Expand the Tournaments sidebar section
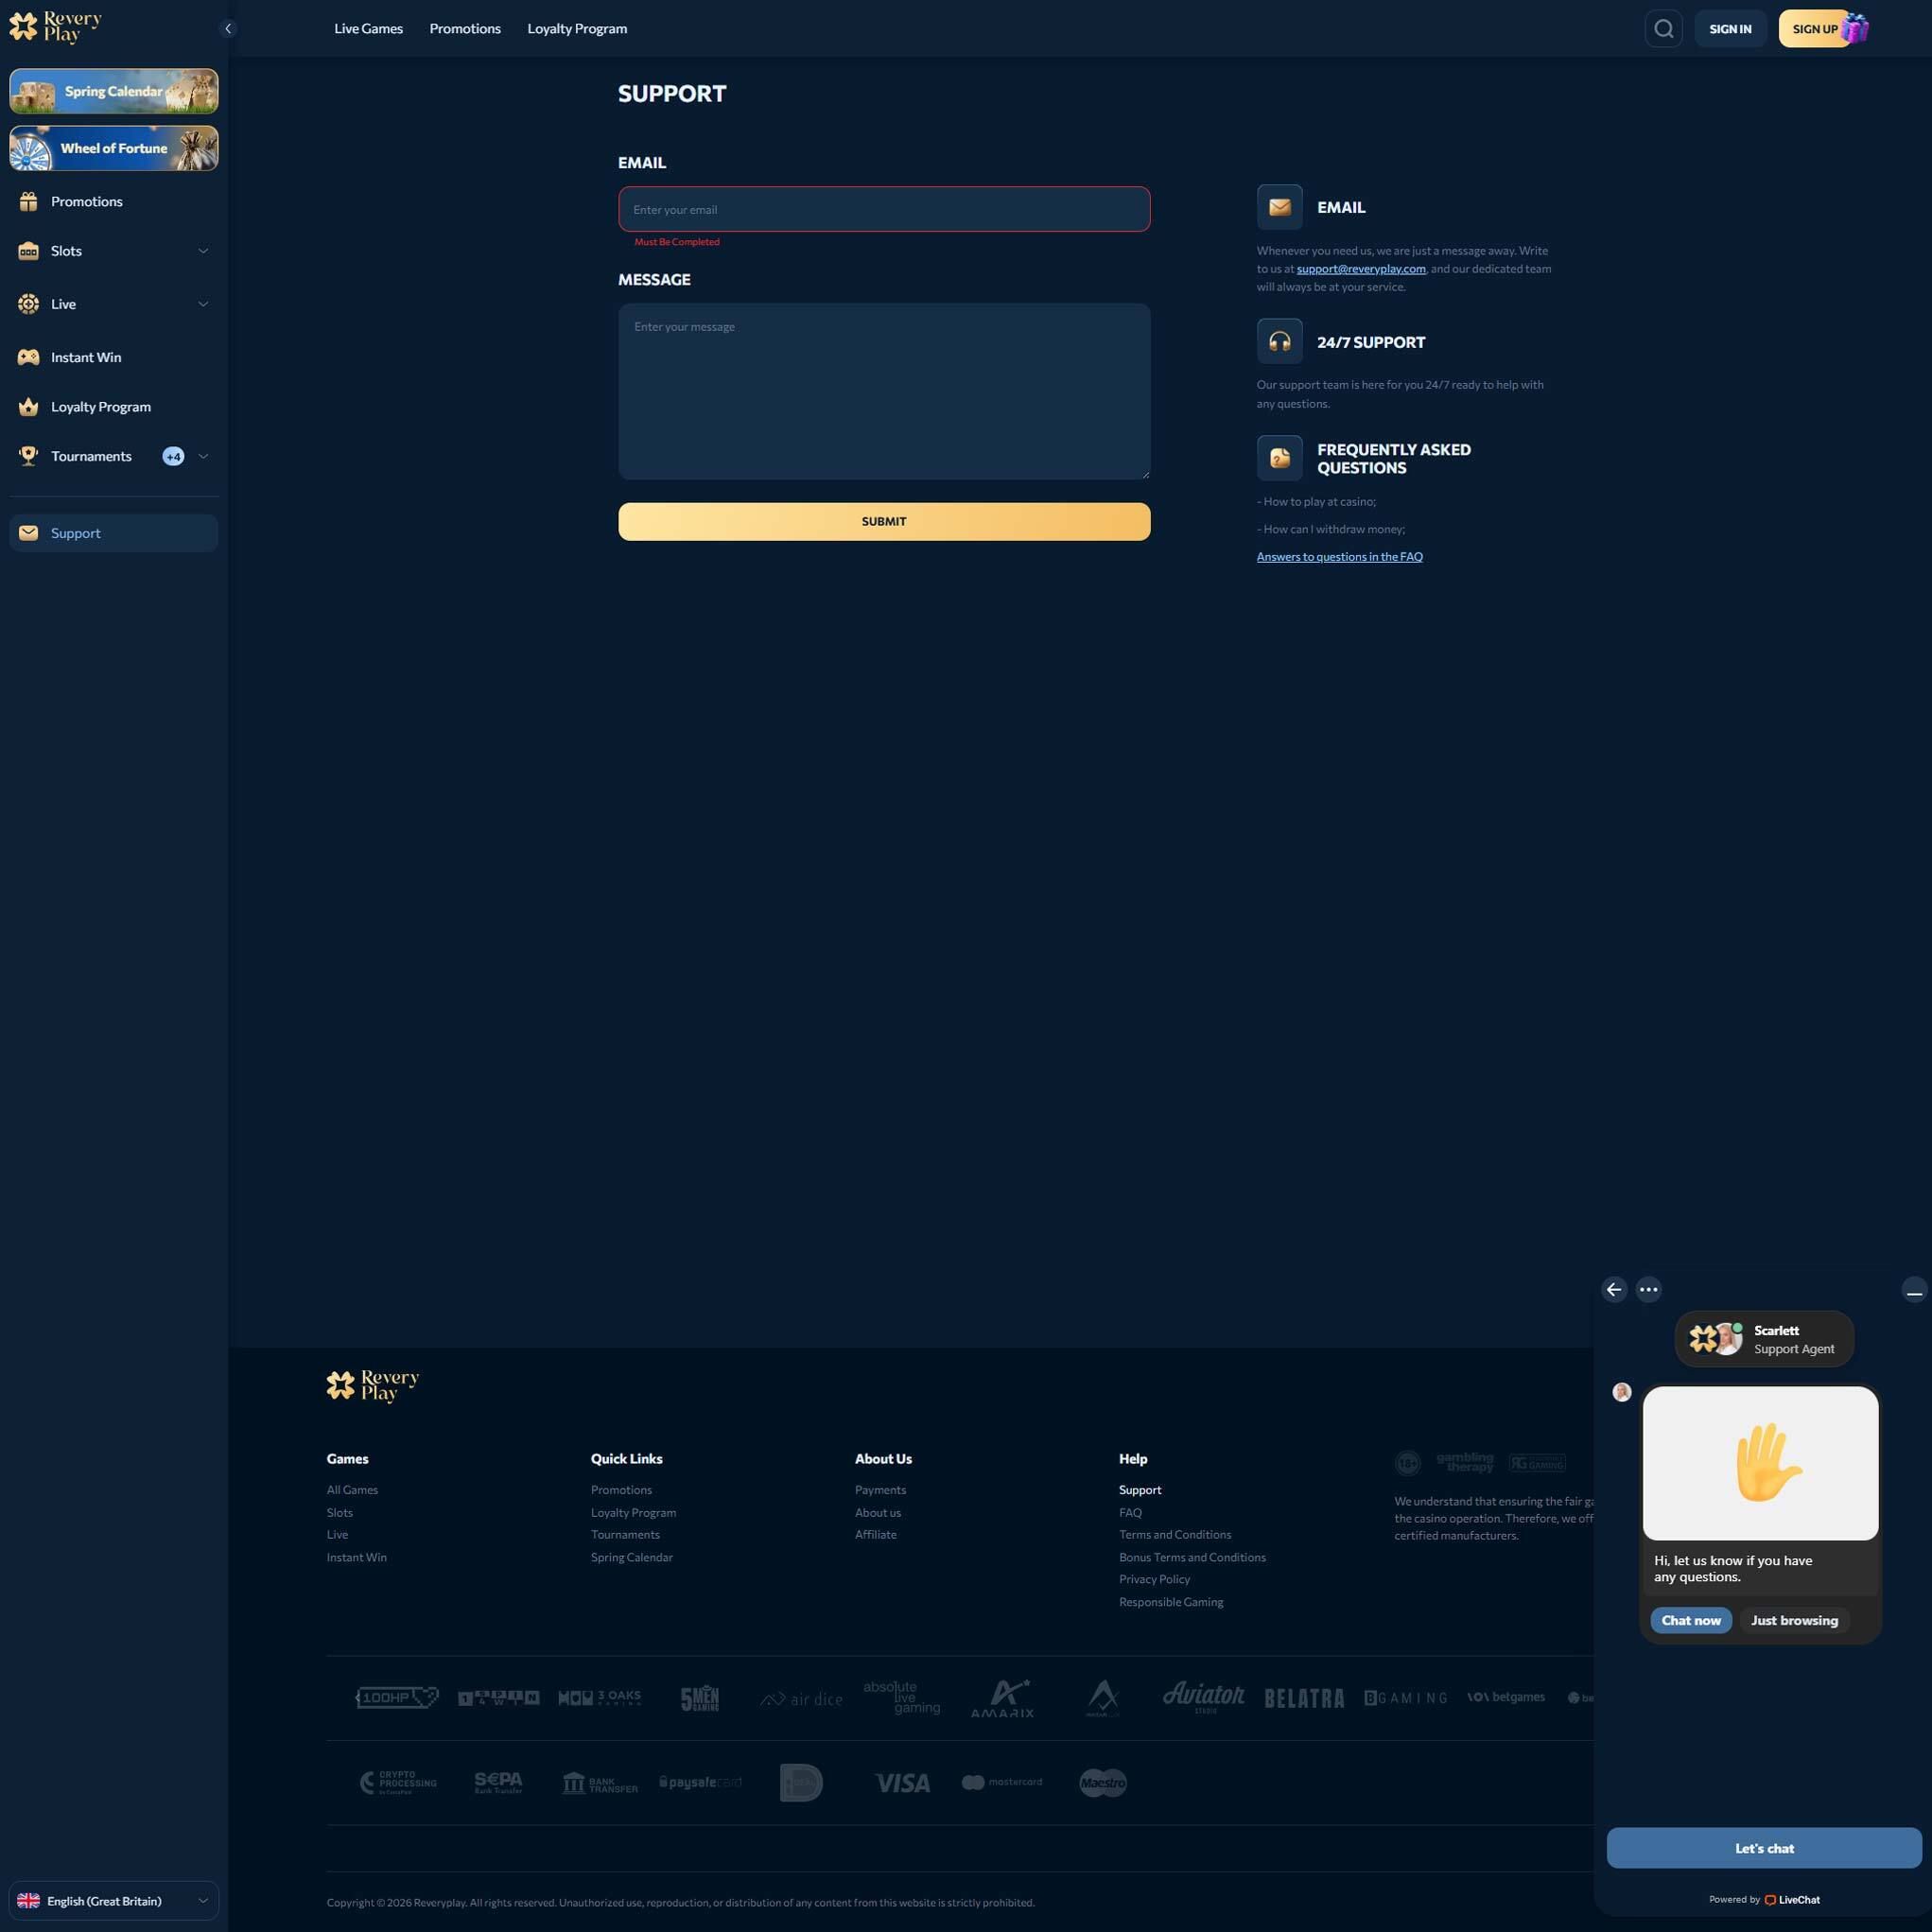 [x=203, y=456]
